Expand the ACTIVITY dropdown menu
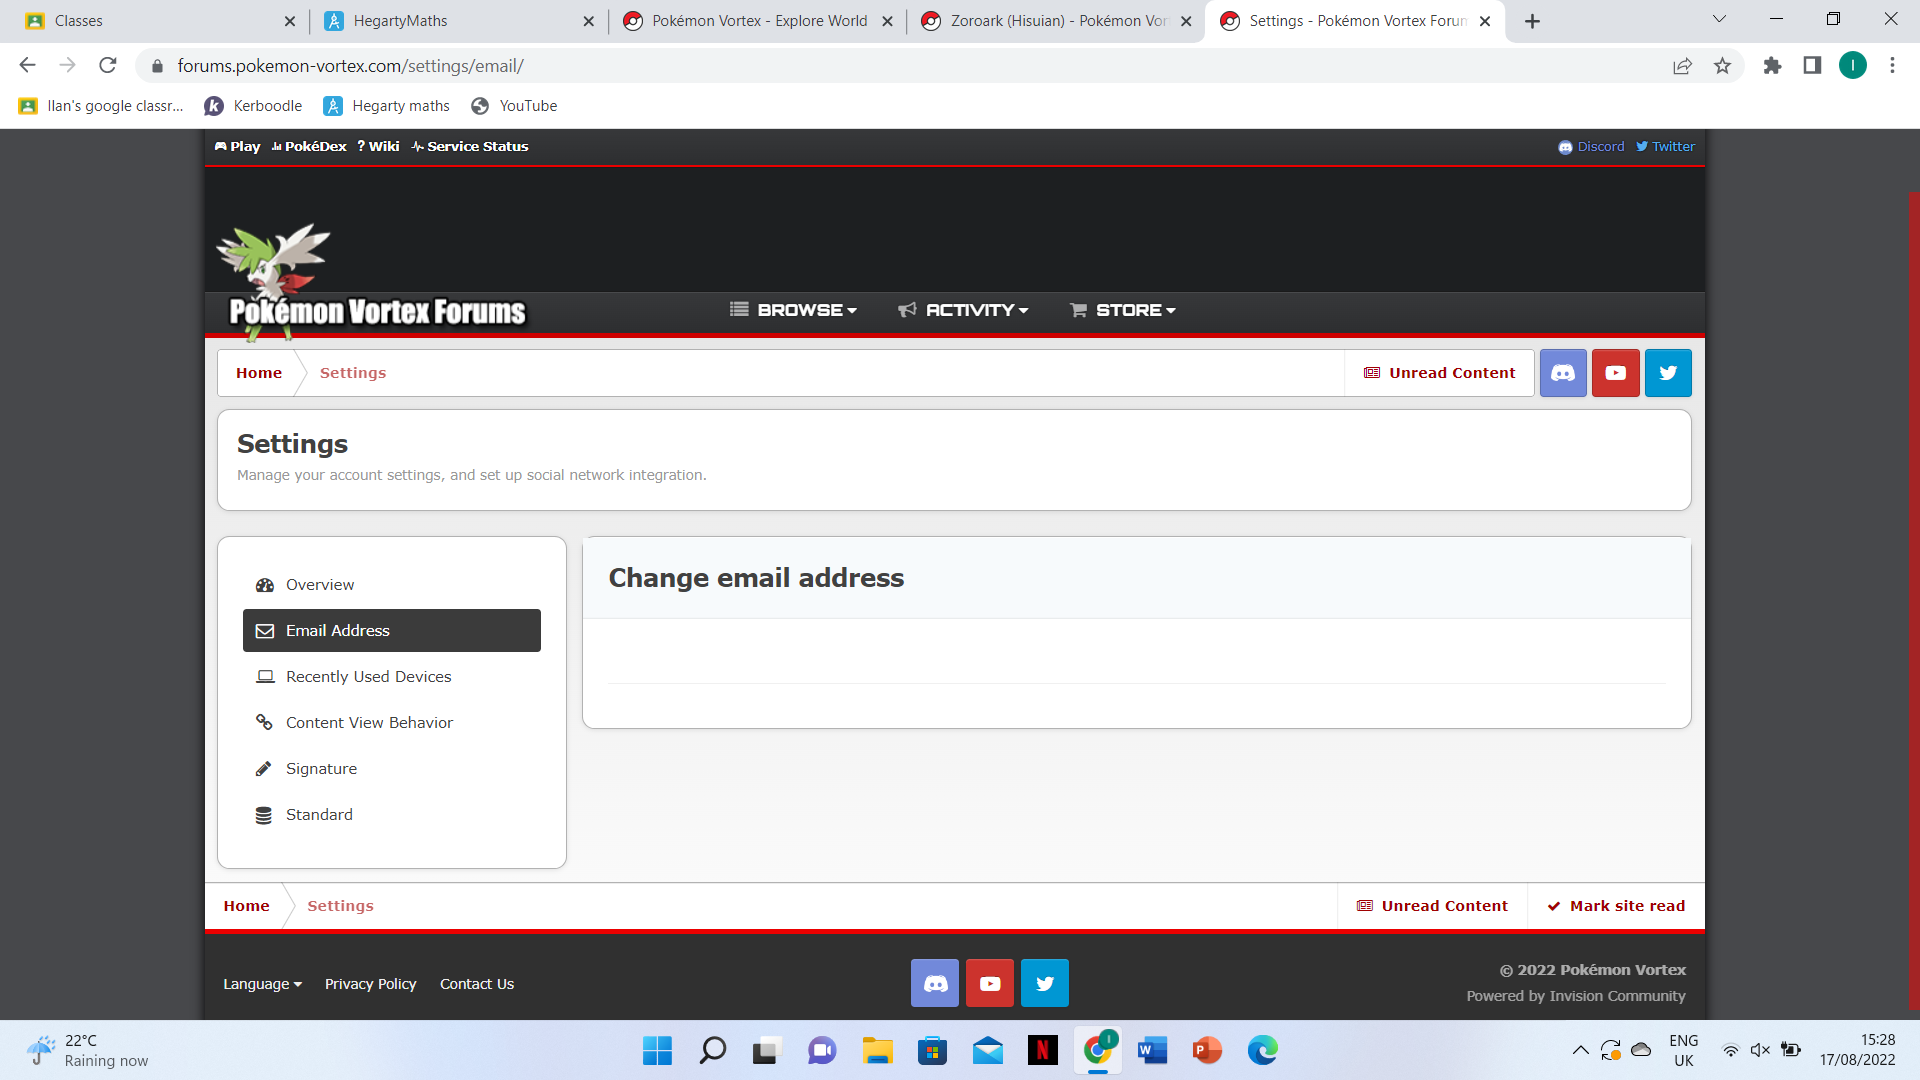Screen dimensions: 1920x1080 pyautogui.click(x=963, y=310)
